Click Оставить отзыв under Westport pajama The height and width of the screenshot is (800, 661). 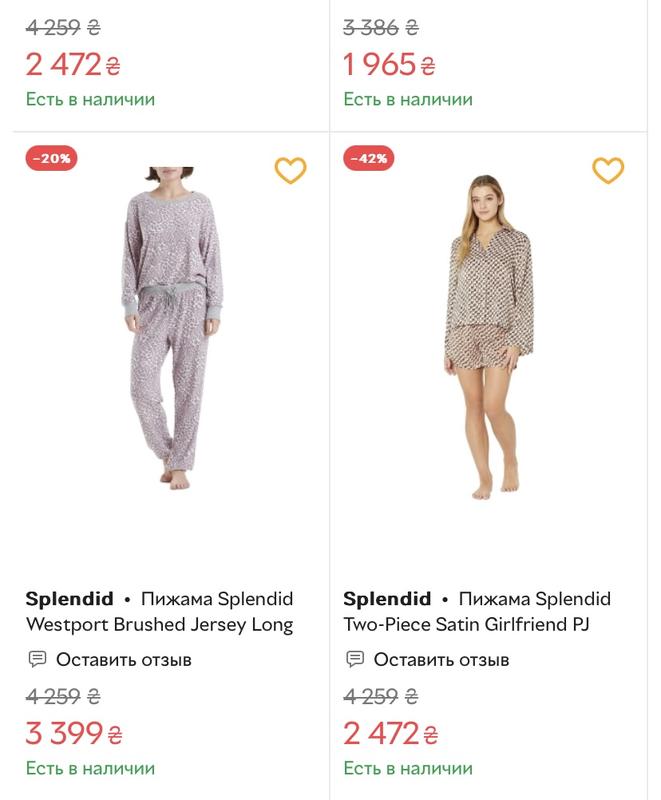123,660
